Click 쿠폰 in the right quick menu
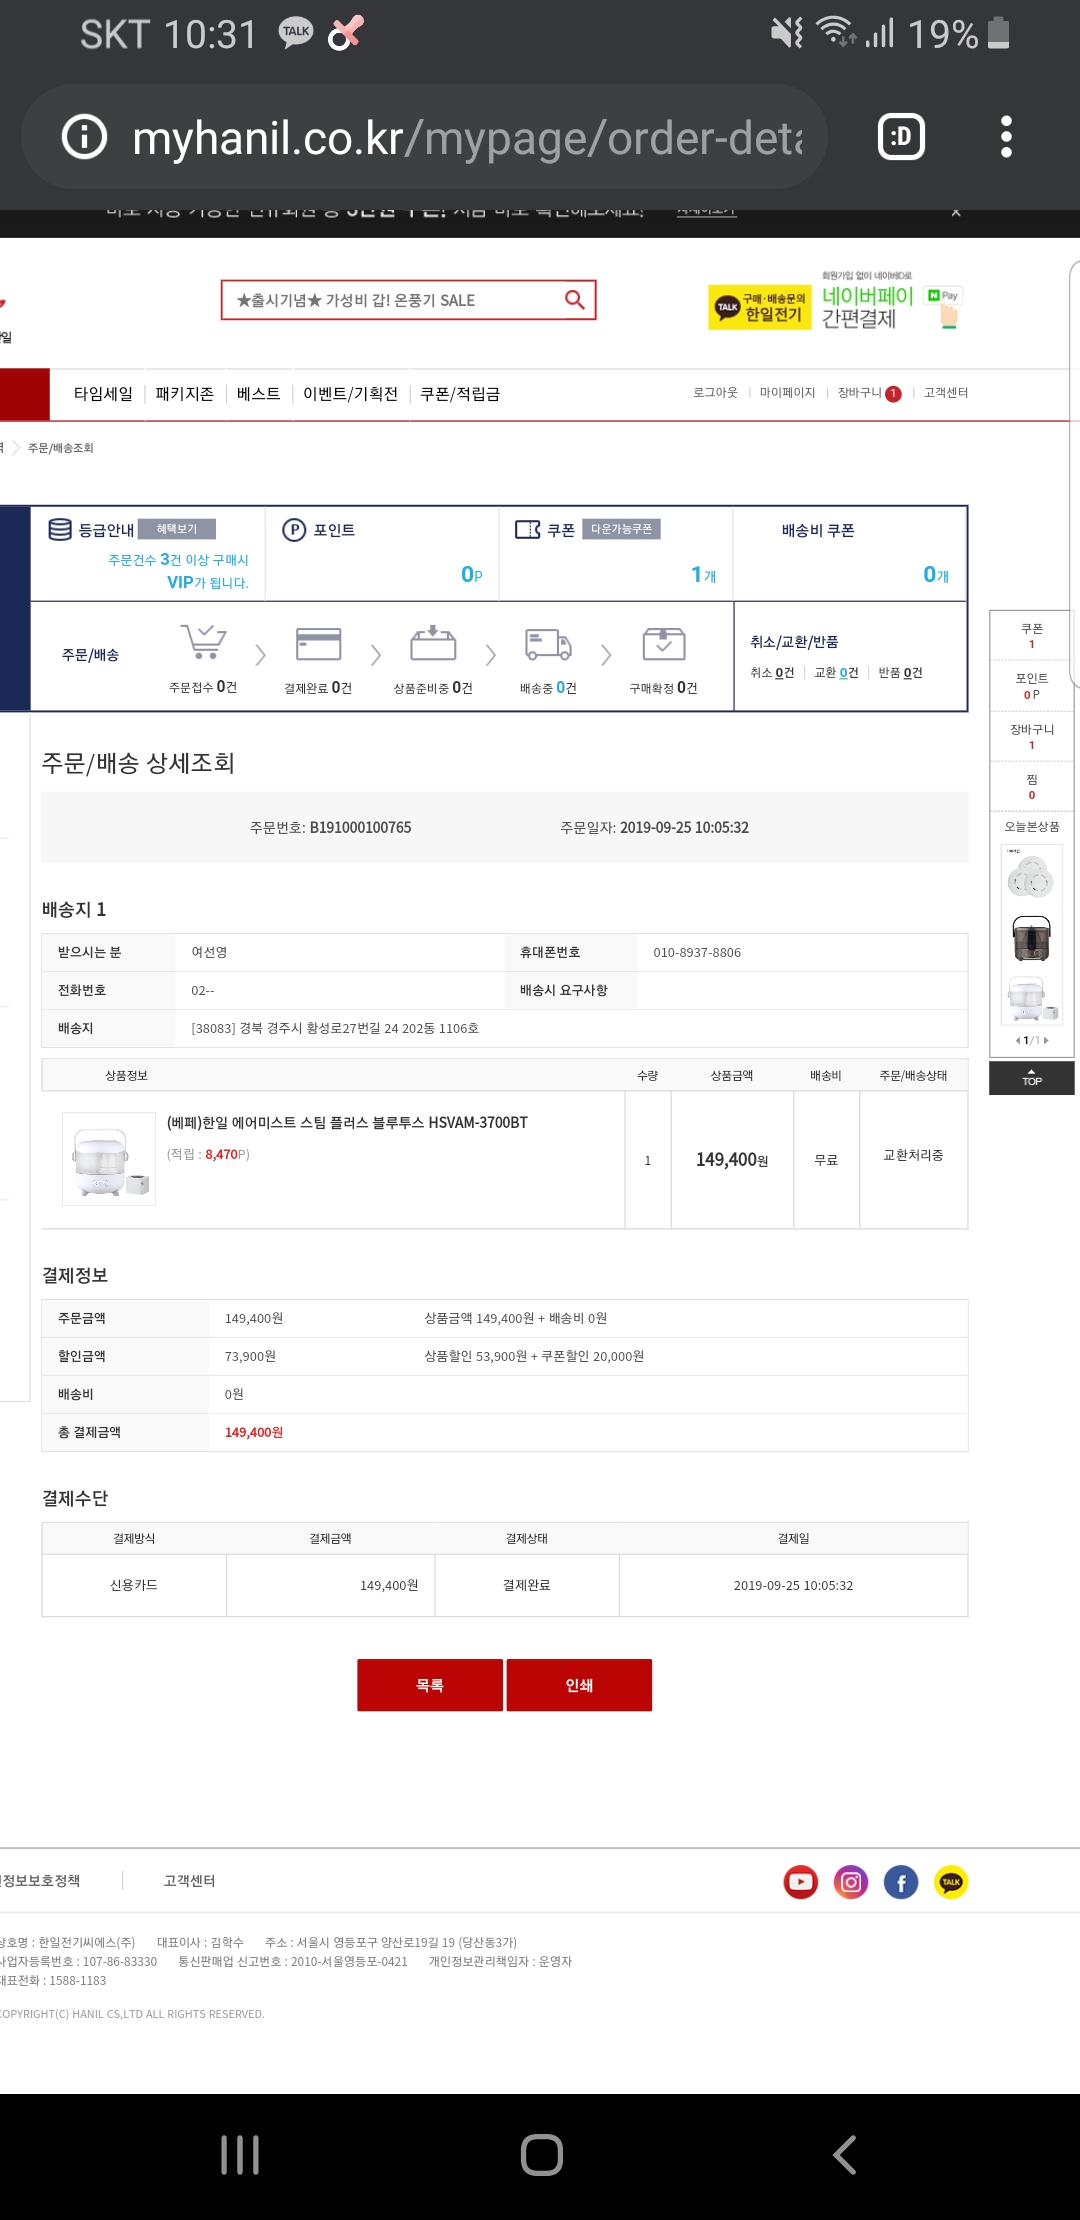Screen dimensions: 1080x2220 tap(1032, 636)
